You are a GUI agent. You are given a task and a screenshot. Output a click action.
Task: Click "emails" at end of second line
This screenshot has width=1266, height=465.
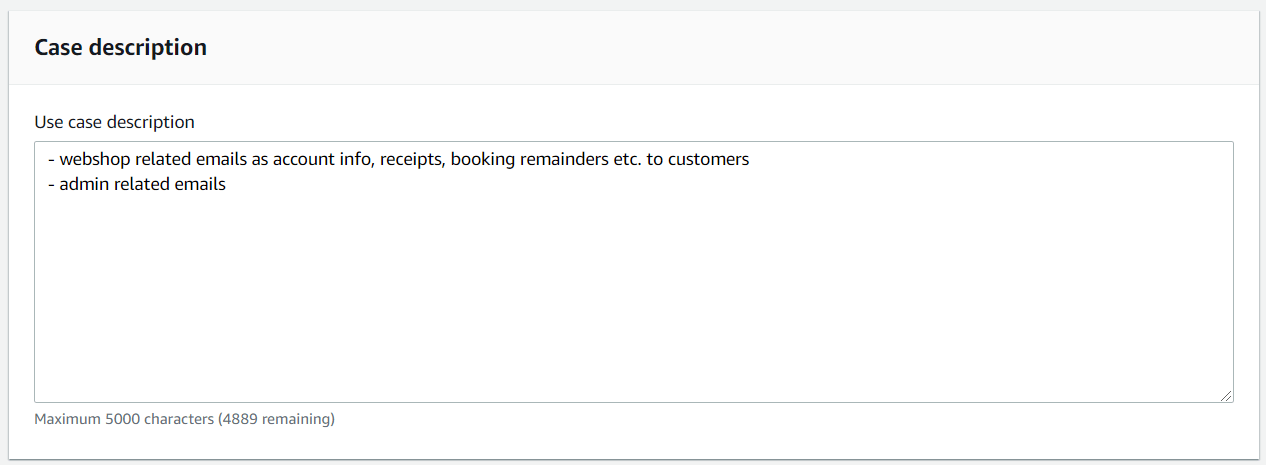200,184
